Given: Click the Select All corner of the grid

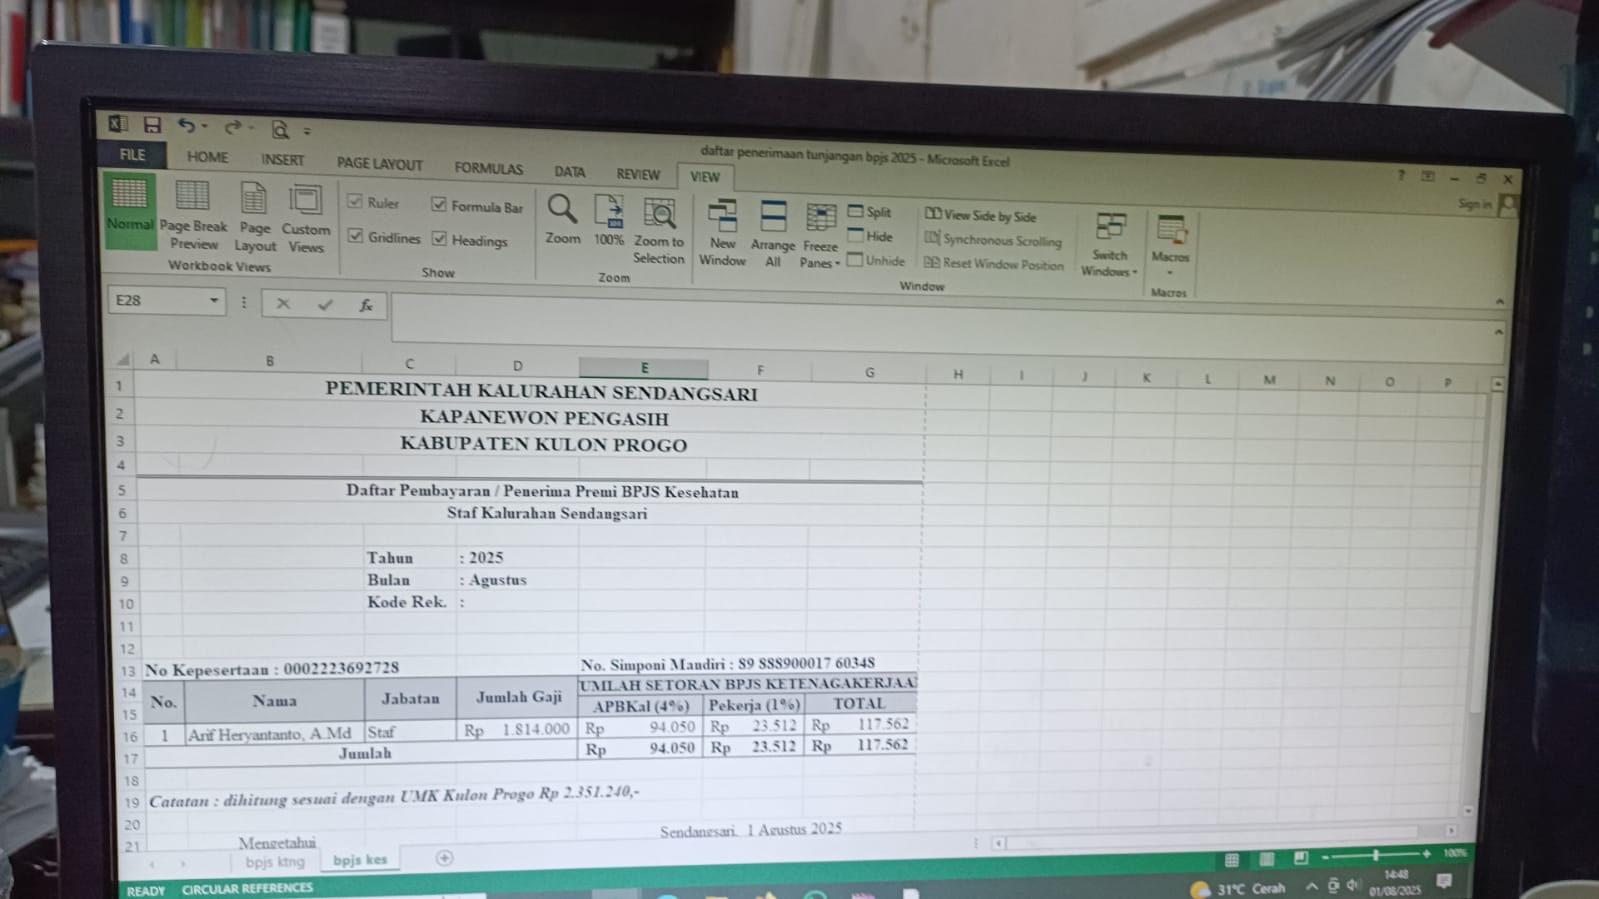Looking at the screenshot, I should click(x=123, y=358).
